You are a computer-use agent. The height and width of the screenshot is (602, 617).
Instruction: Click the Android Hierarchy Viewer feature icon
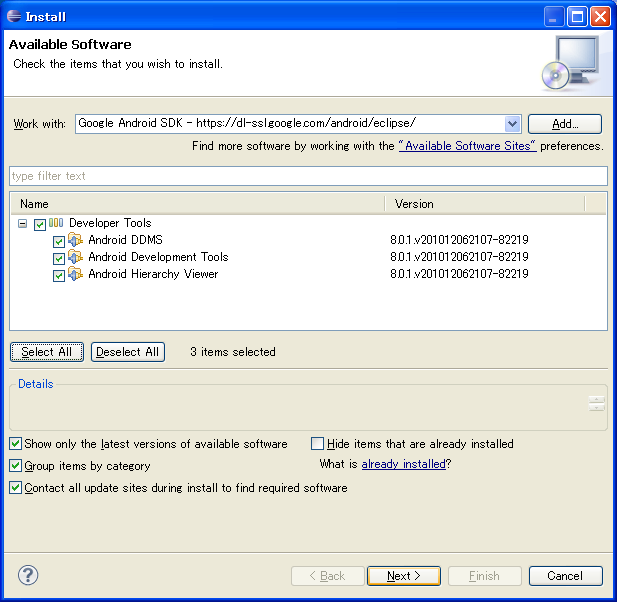click(75, 275)
